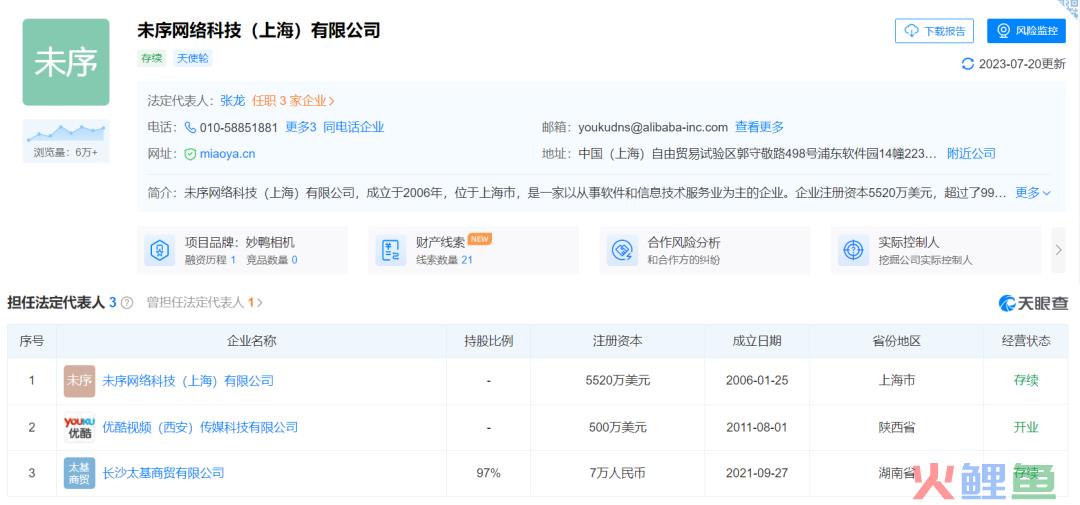Click date 2006-01-25

[757, 381]
